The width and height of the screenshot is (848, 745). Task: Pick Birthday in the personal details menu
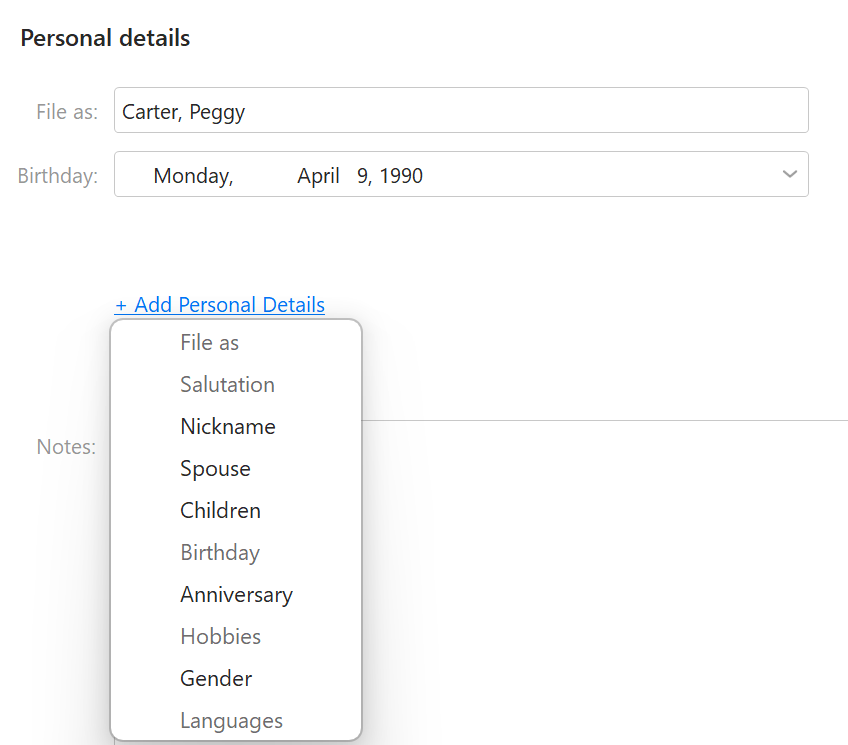(x=219, y=553)
